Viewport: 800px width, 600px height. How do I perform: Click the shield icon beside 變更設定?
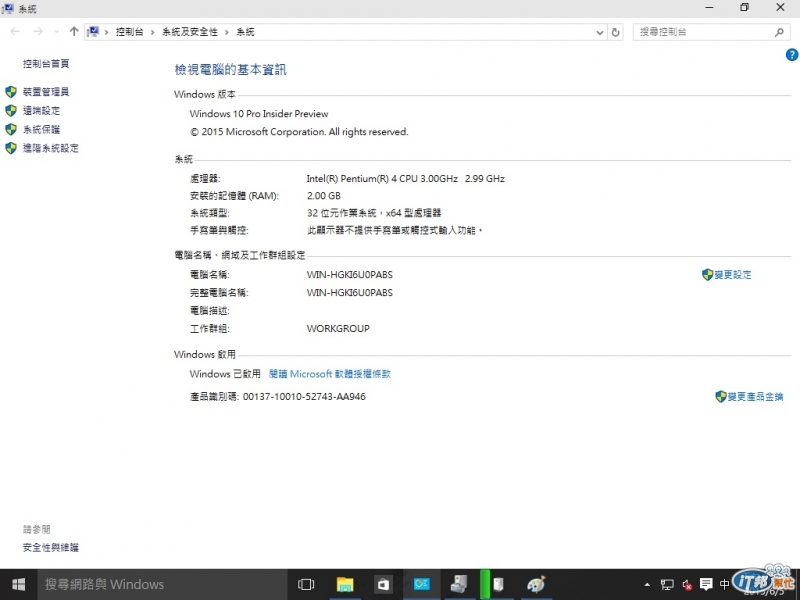(x=708, y=275)
